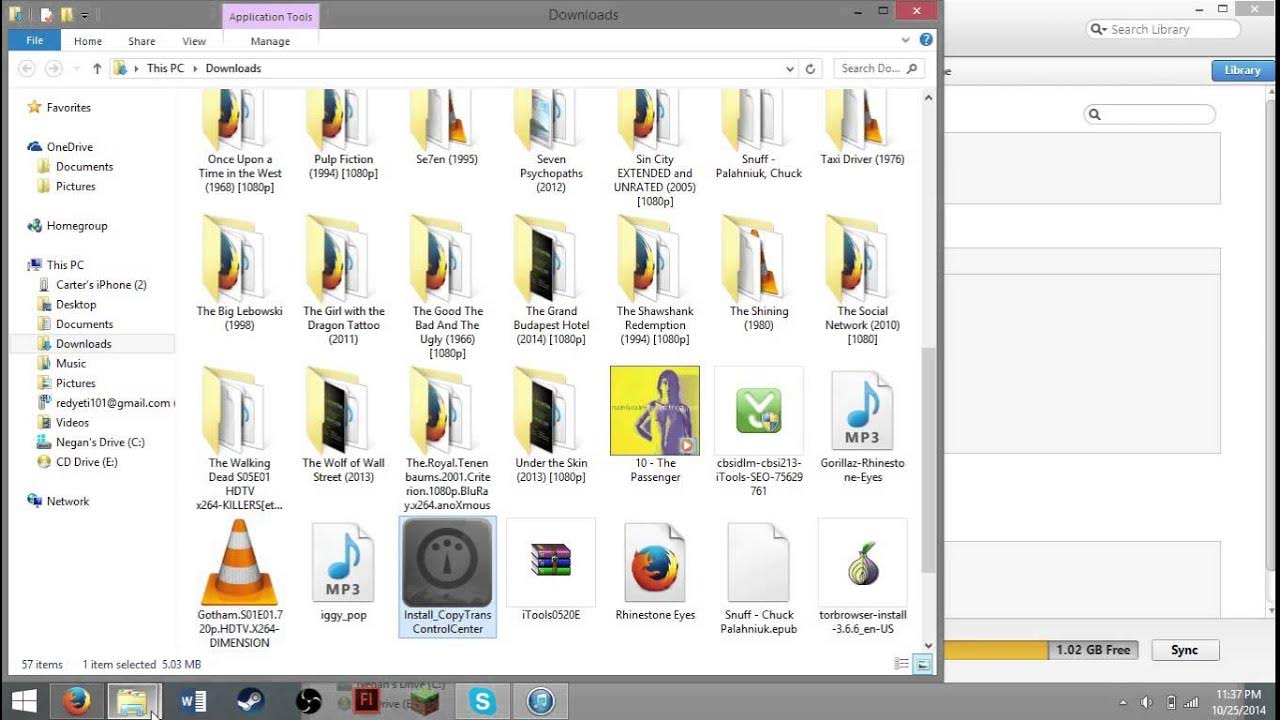Image resolution: width=1280 pixels, height=720 pixels.
Task: Select The Wolf of Wall Street folder
Action: tap(343, 425)
